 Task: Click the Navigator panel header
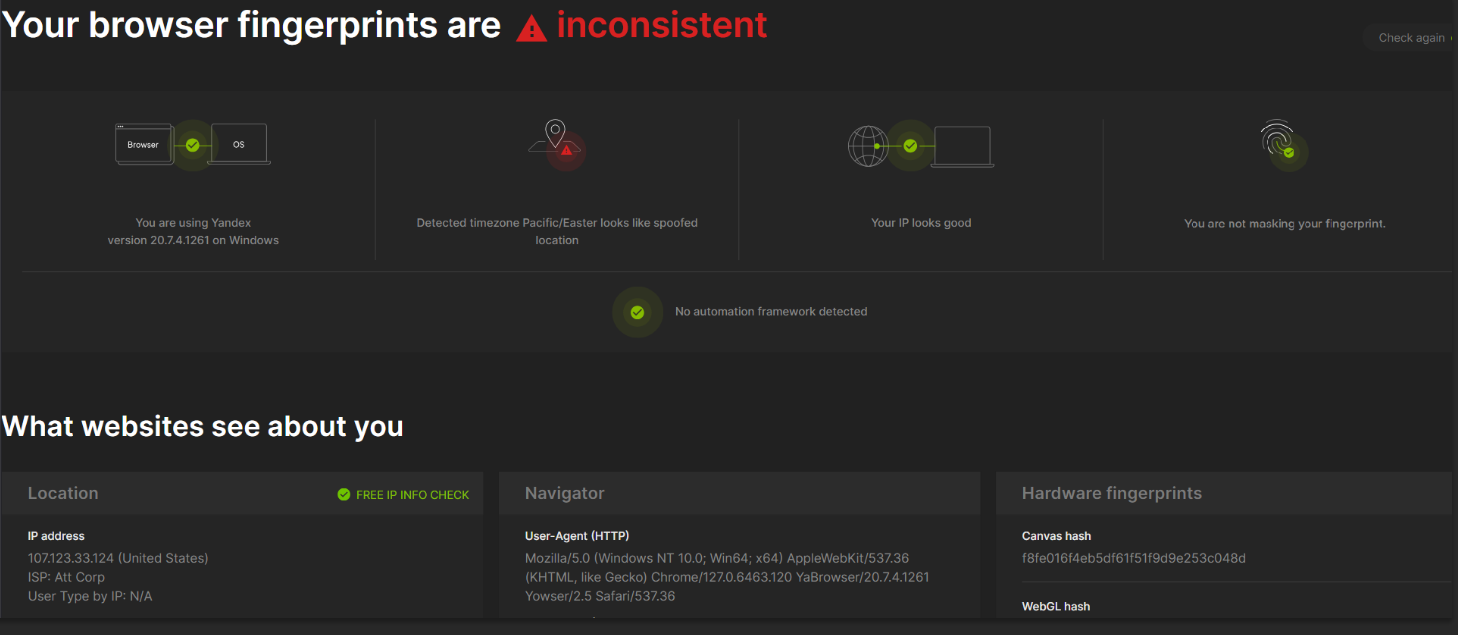[564, 493]
